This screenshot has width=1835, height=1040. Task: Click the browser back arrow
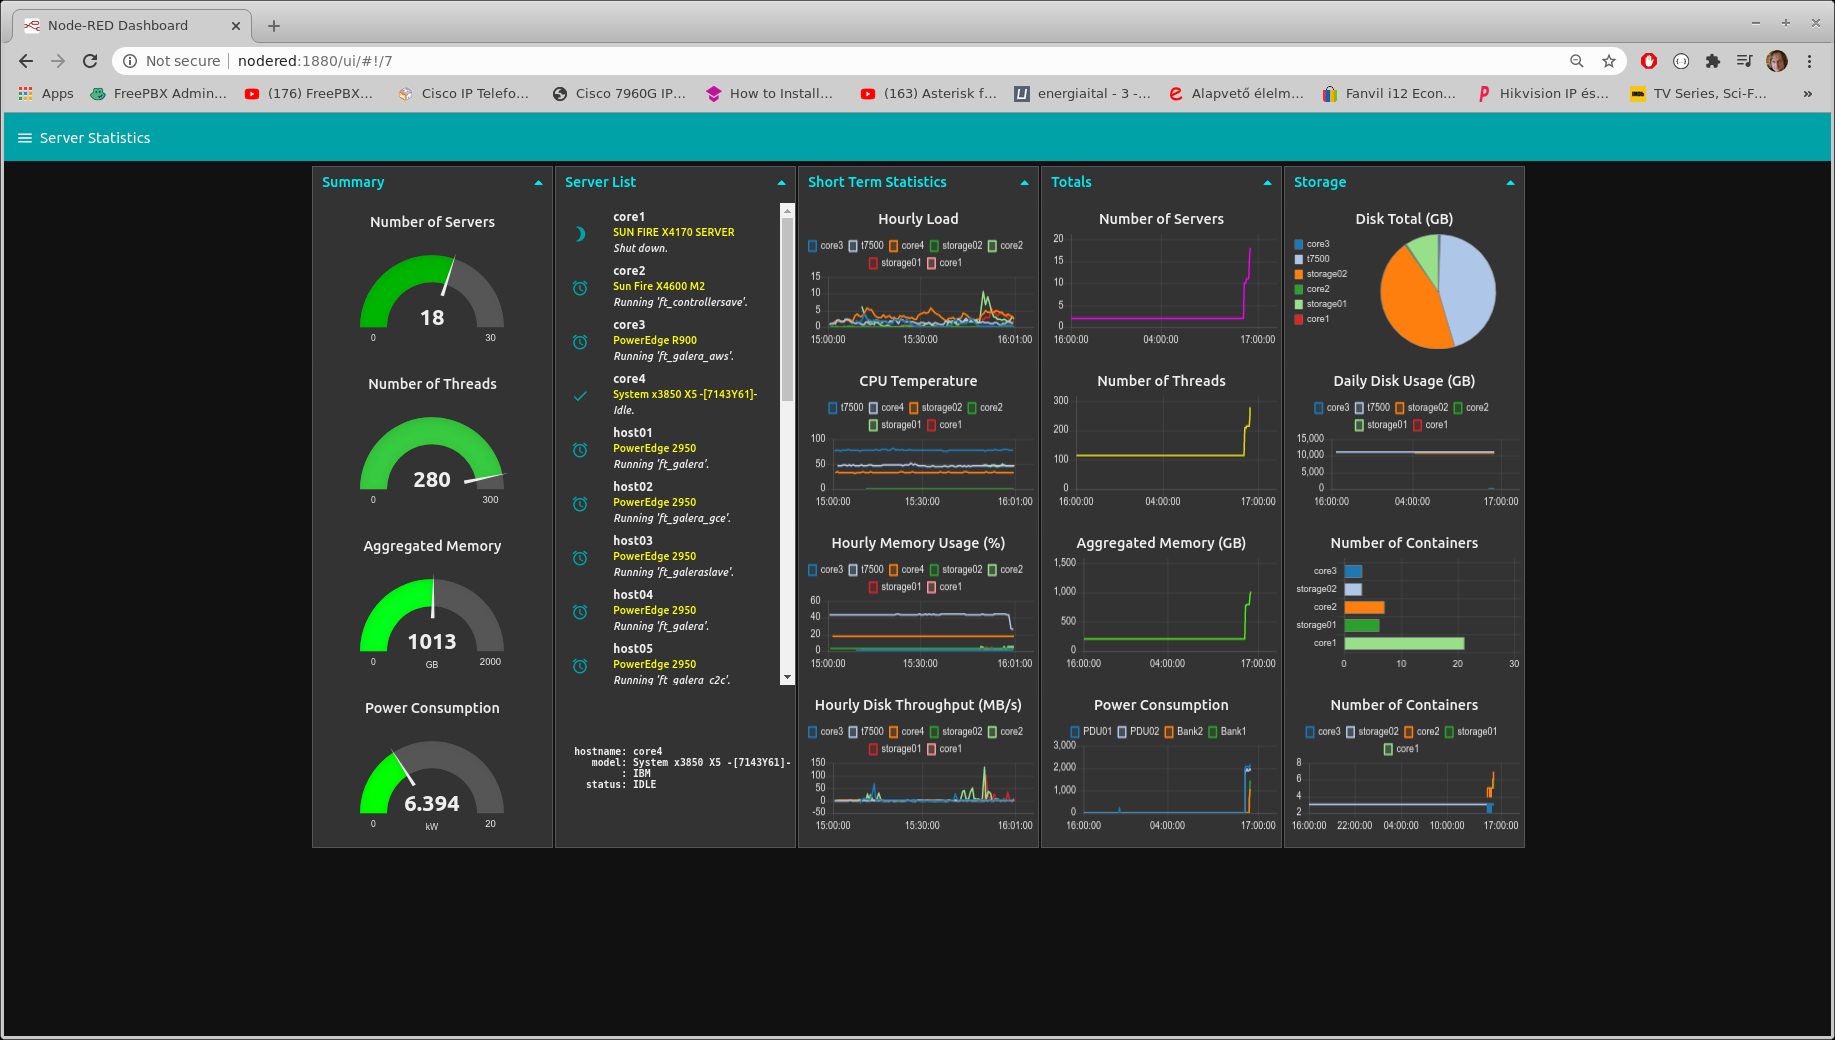click(26, 61)
